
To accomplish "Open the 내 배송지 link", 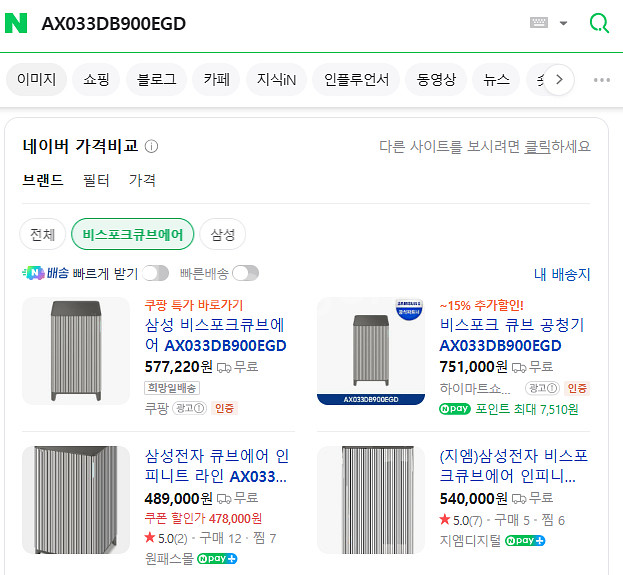I will click(562, 274).
